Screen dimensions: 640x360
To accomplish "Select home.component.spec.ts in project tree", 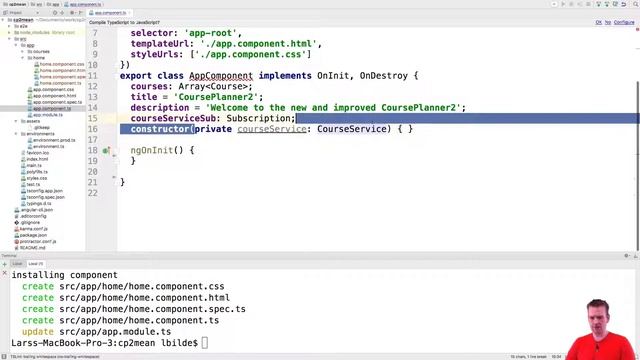I will click(x=60, y=77).
